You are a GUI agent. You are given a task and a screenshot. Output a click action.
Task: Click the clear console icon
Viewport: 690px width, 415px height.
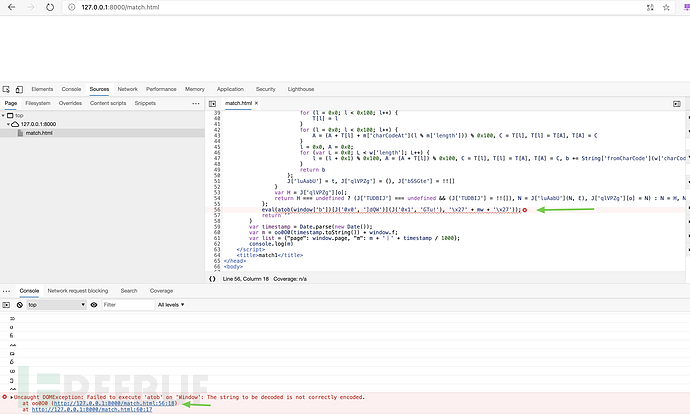(20, 304)
